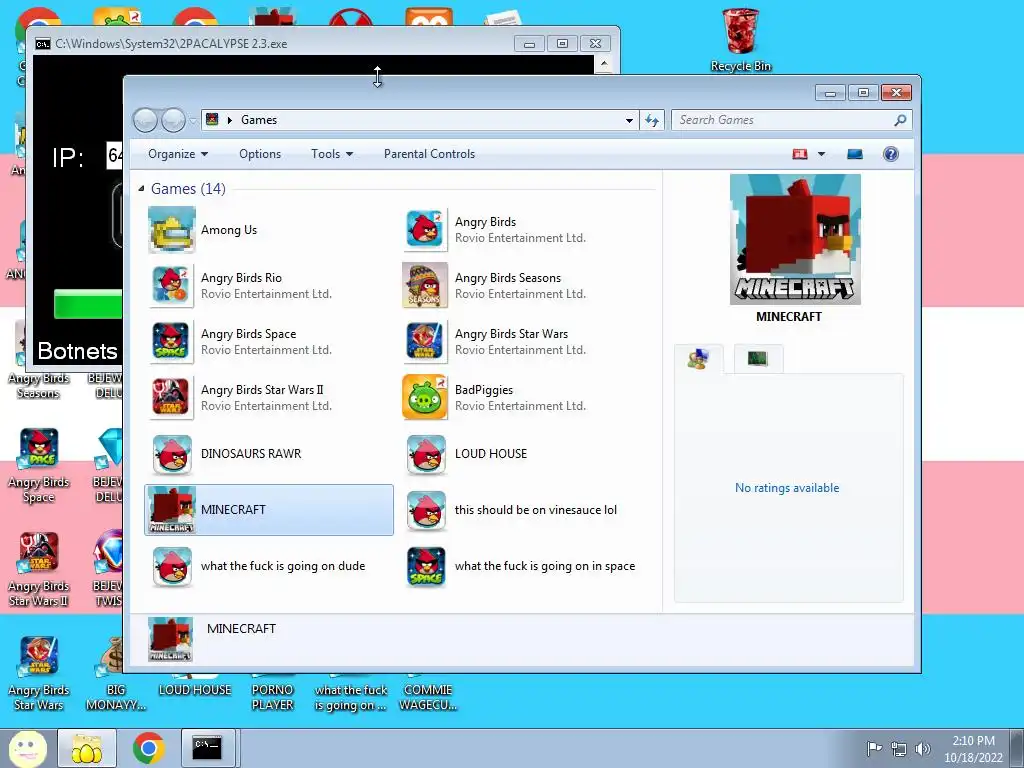Image resolution: width=1024 pixels, height=768 pixels.
Task: Open the eggs icon on the taskbar
Action: point(87,748)
